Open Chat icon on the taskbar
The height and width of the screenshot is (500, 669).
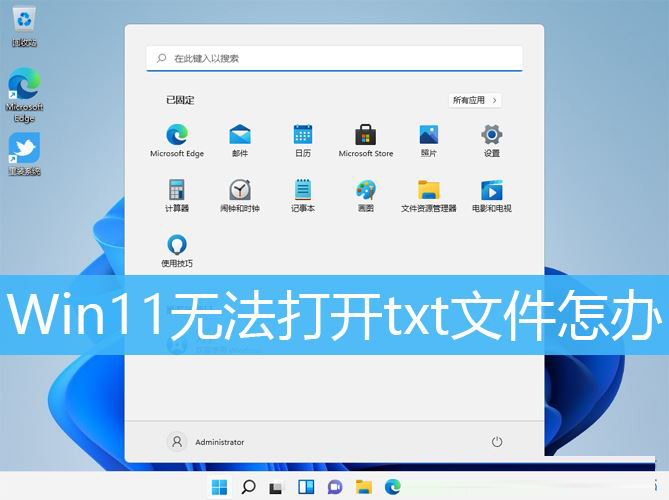coord(335,487)
